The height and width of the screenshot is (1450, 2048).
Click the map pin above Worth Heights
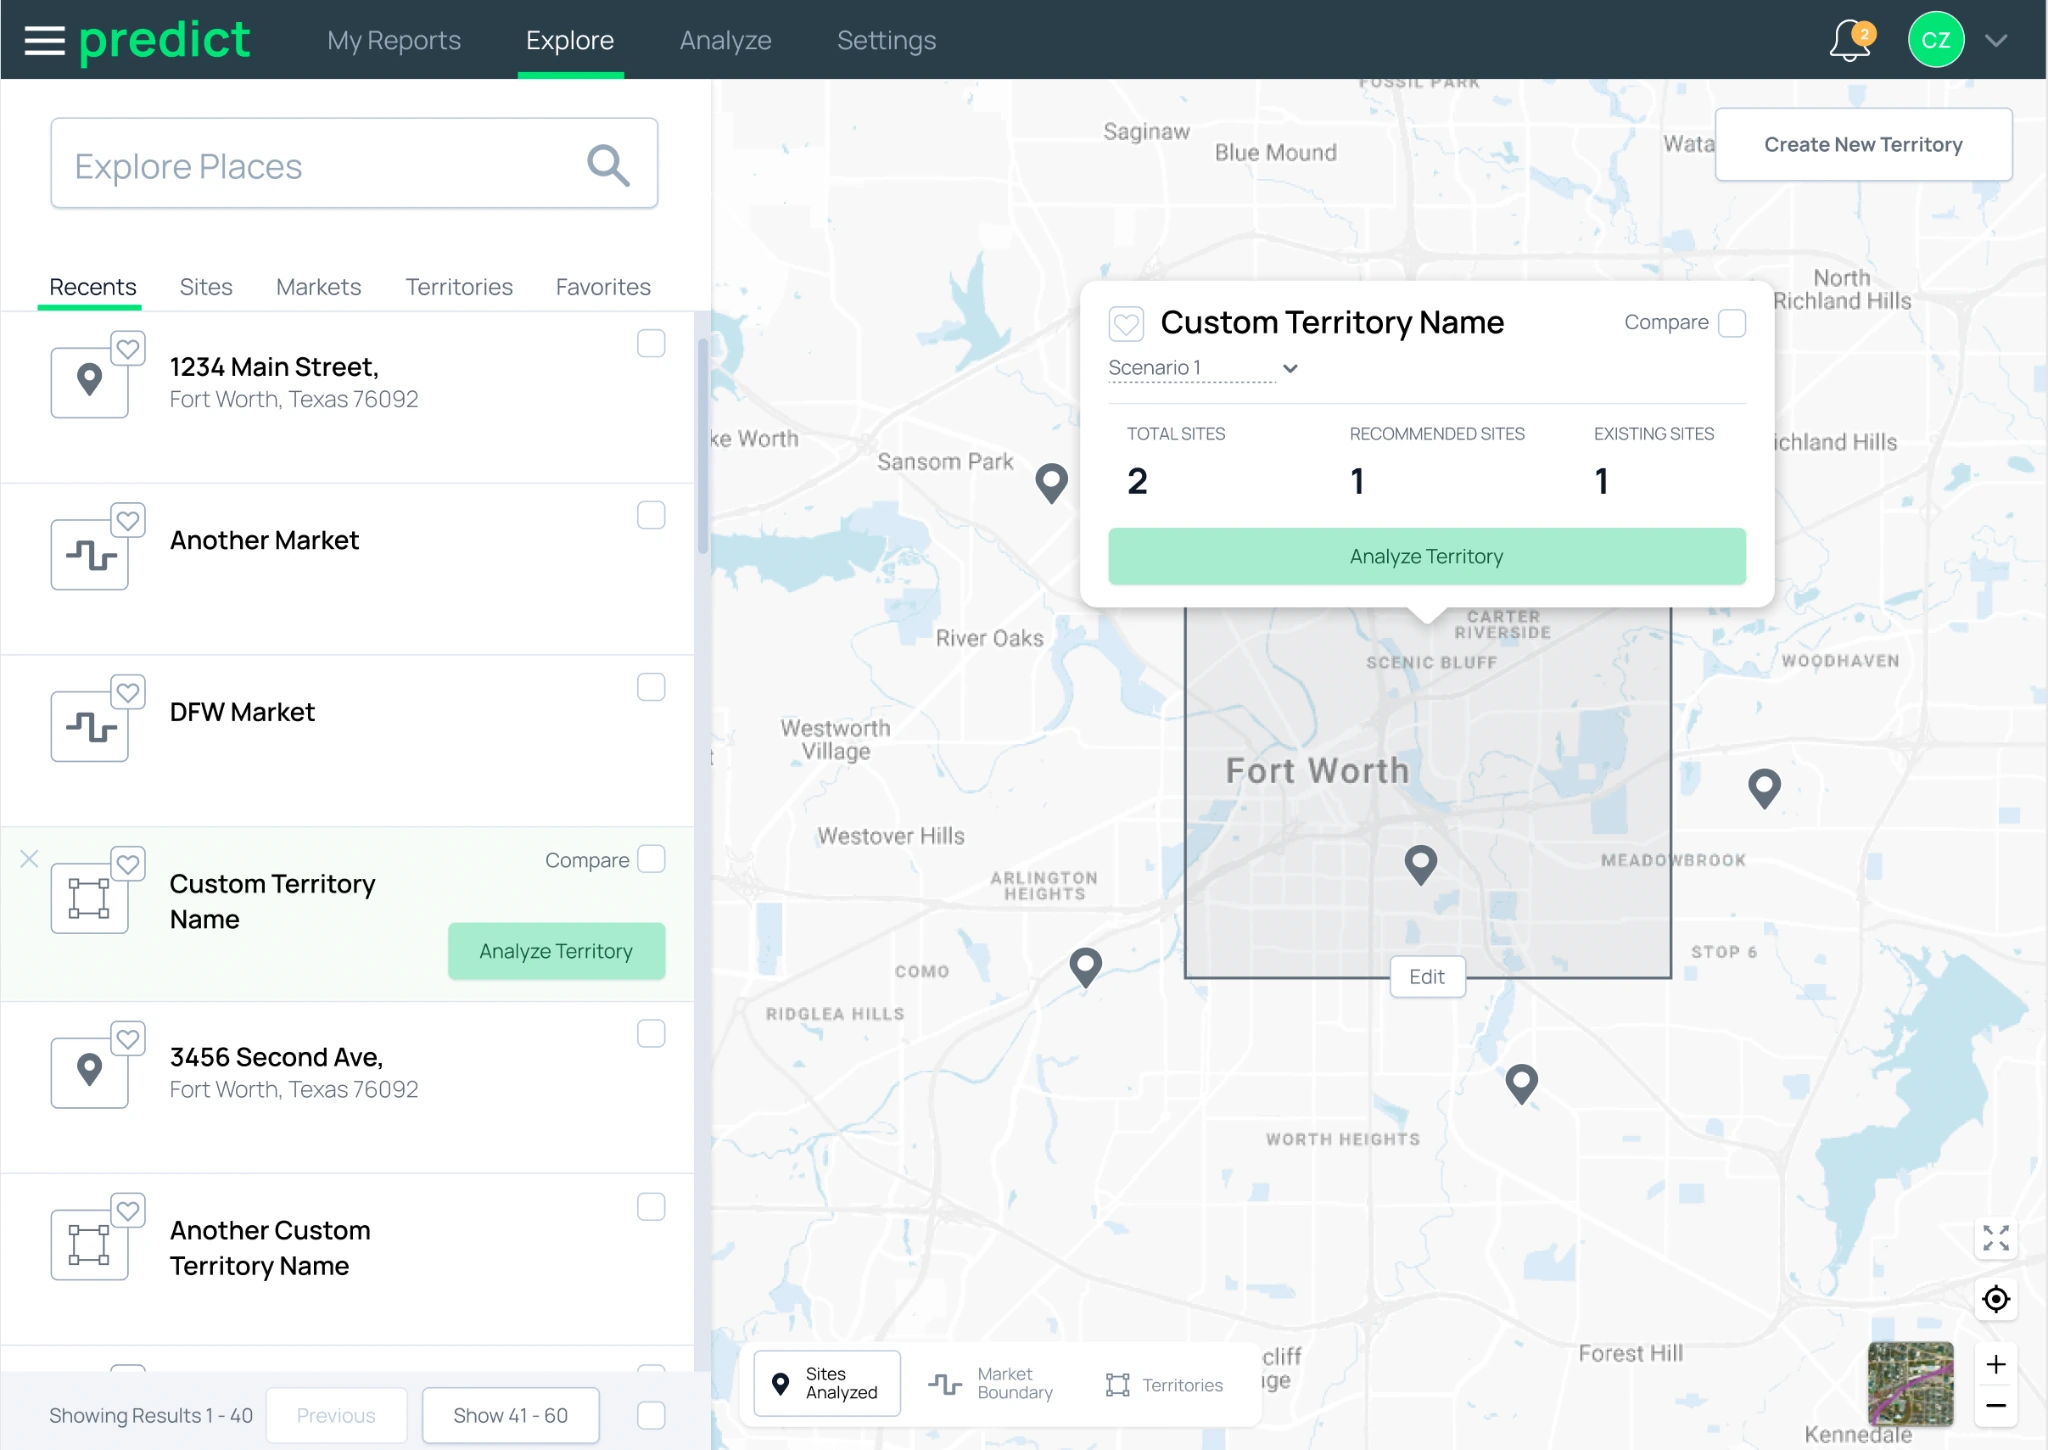(1521, 1084)
